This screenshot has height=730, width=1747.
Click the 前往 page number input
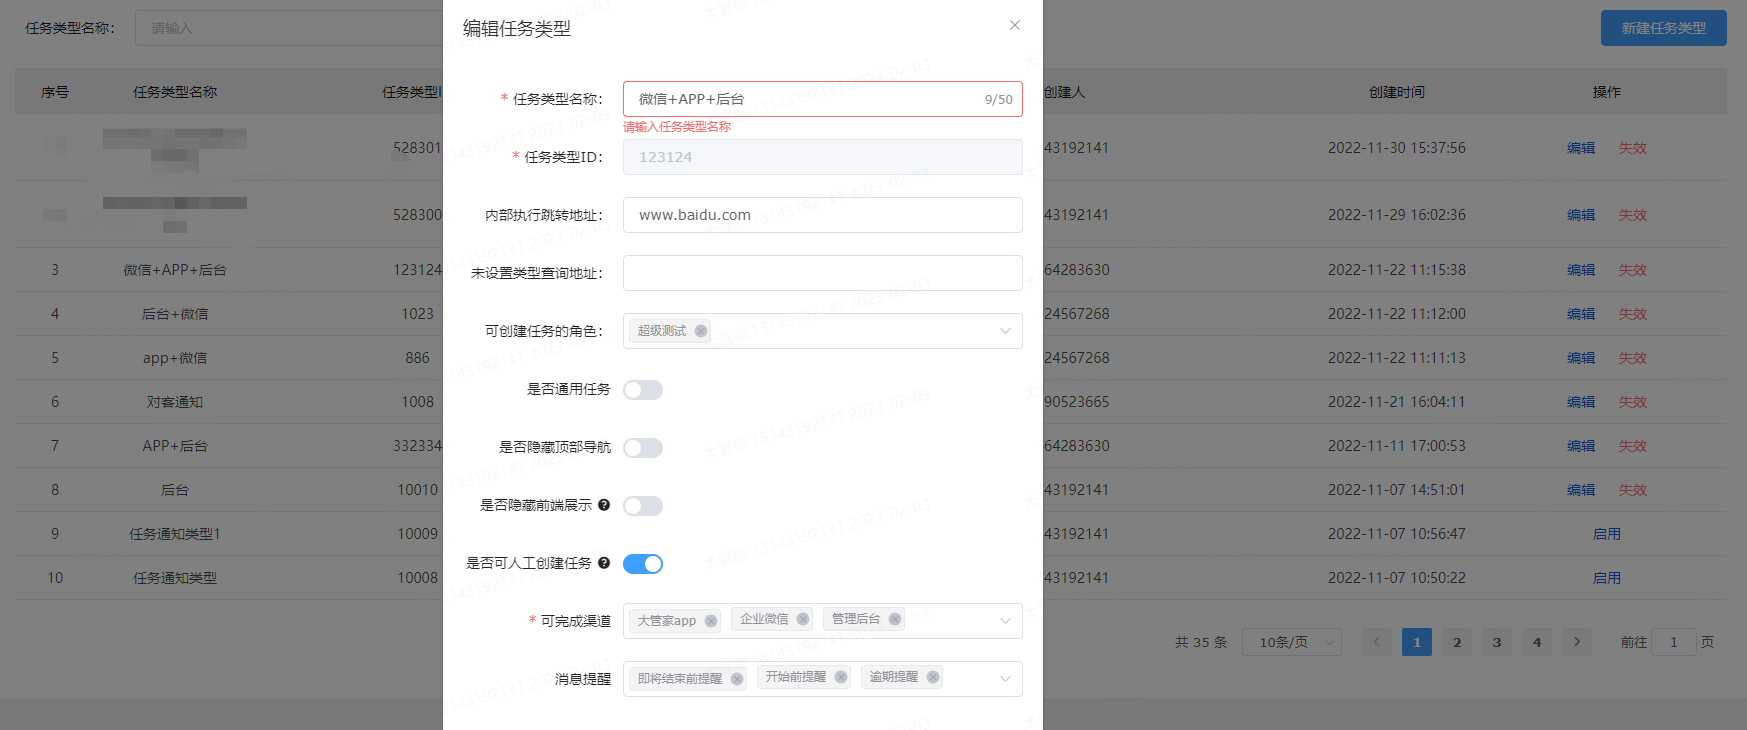pos(1674,642)
